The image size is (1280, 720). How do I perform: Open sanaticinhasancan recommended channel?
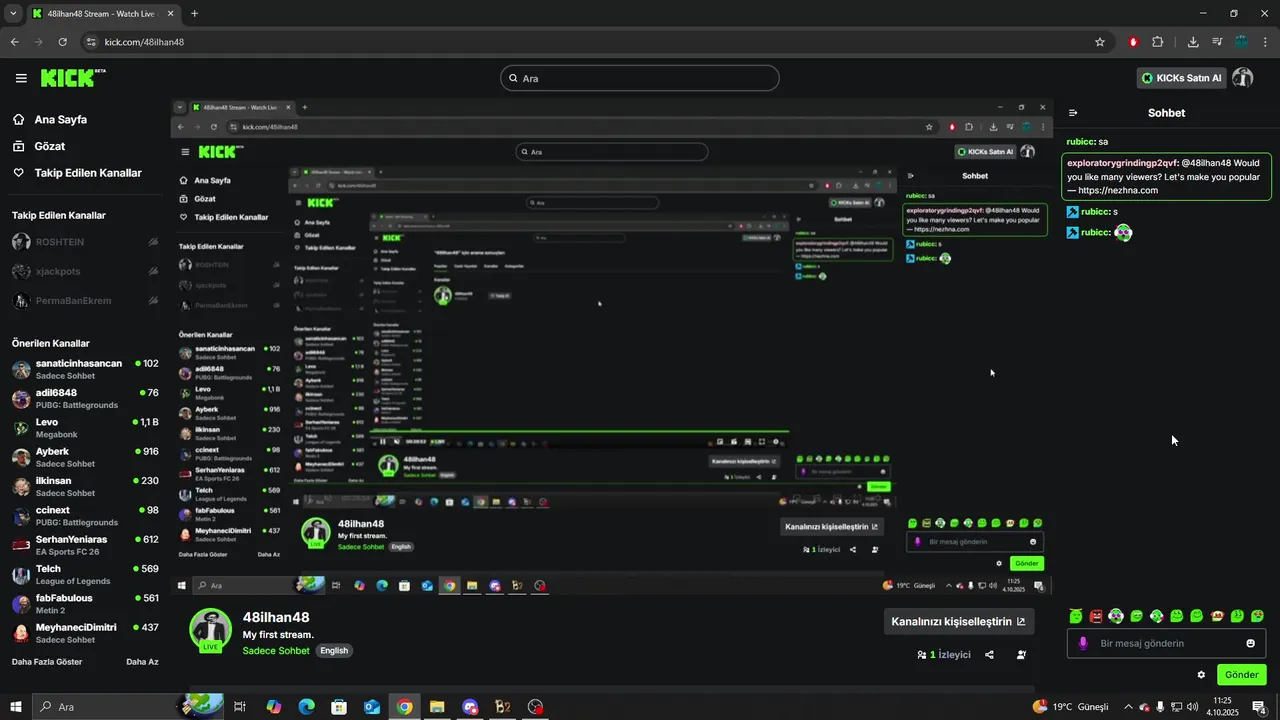point(85,369)
